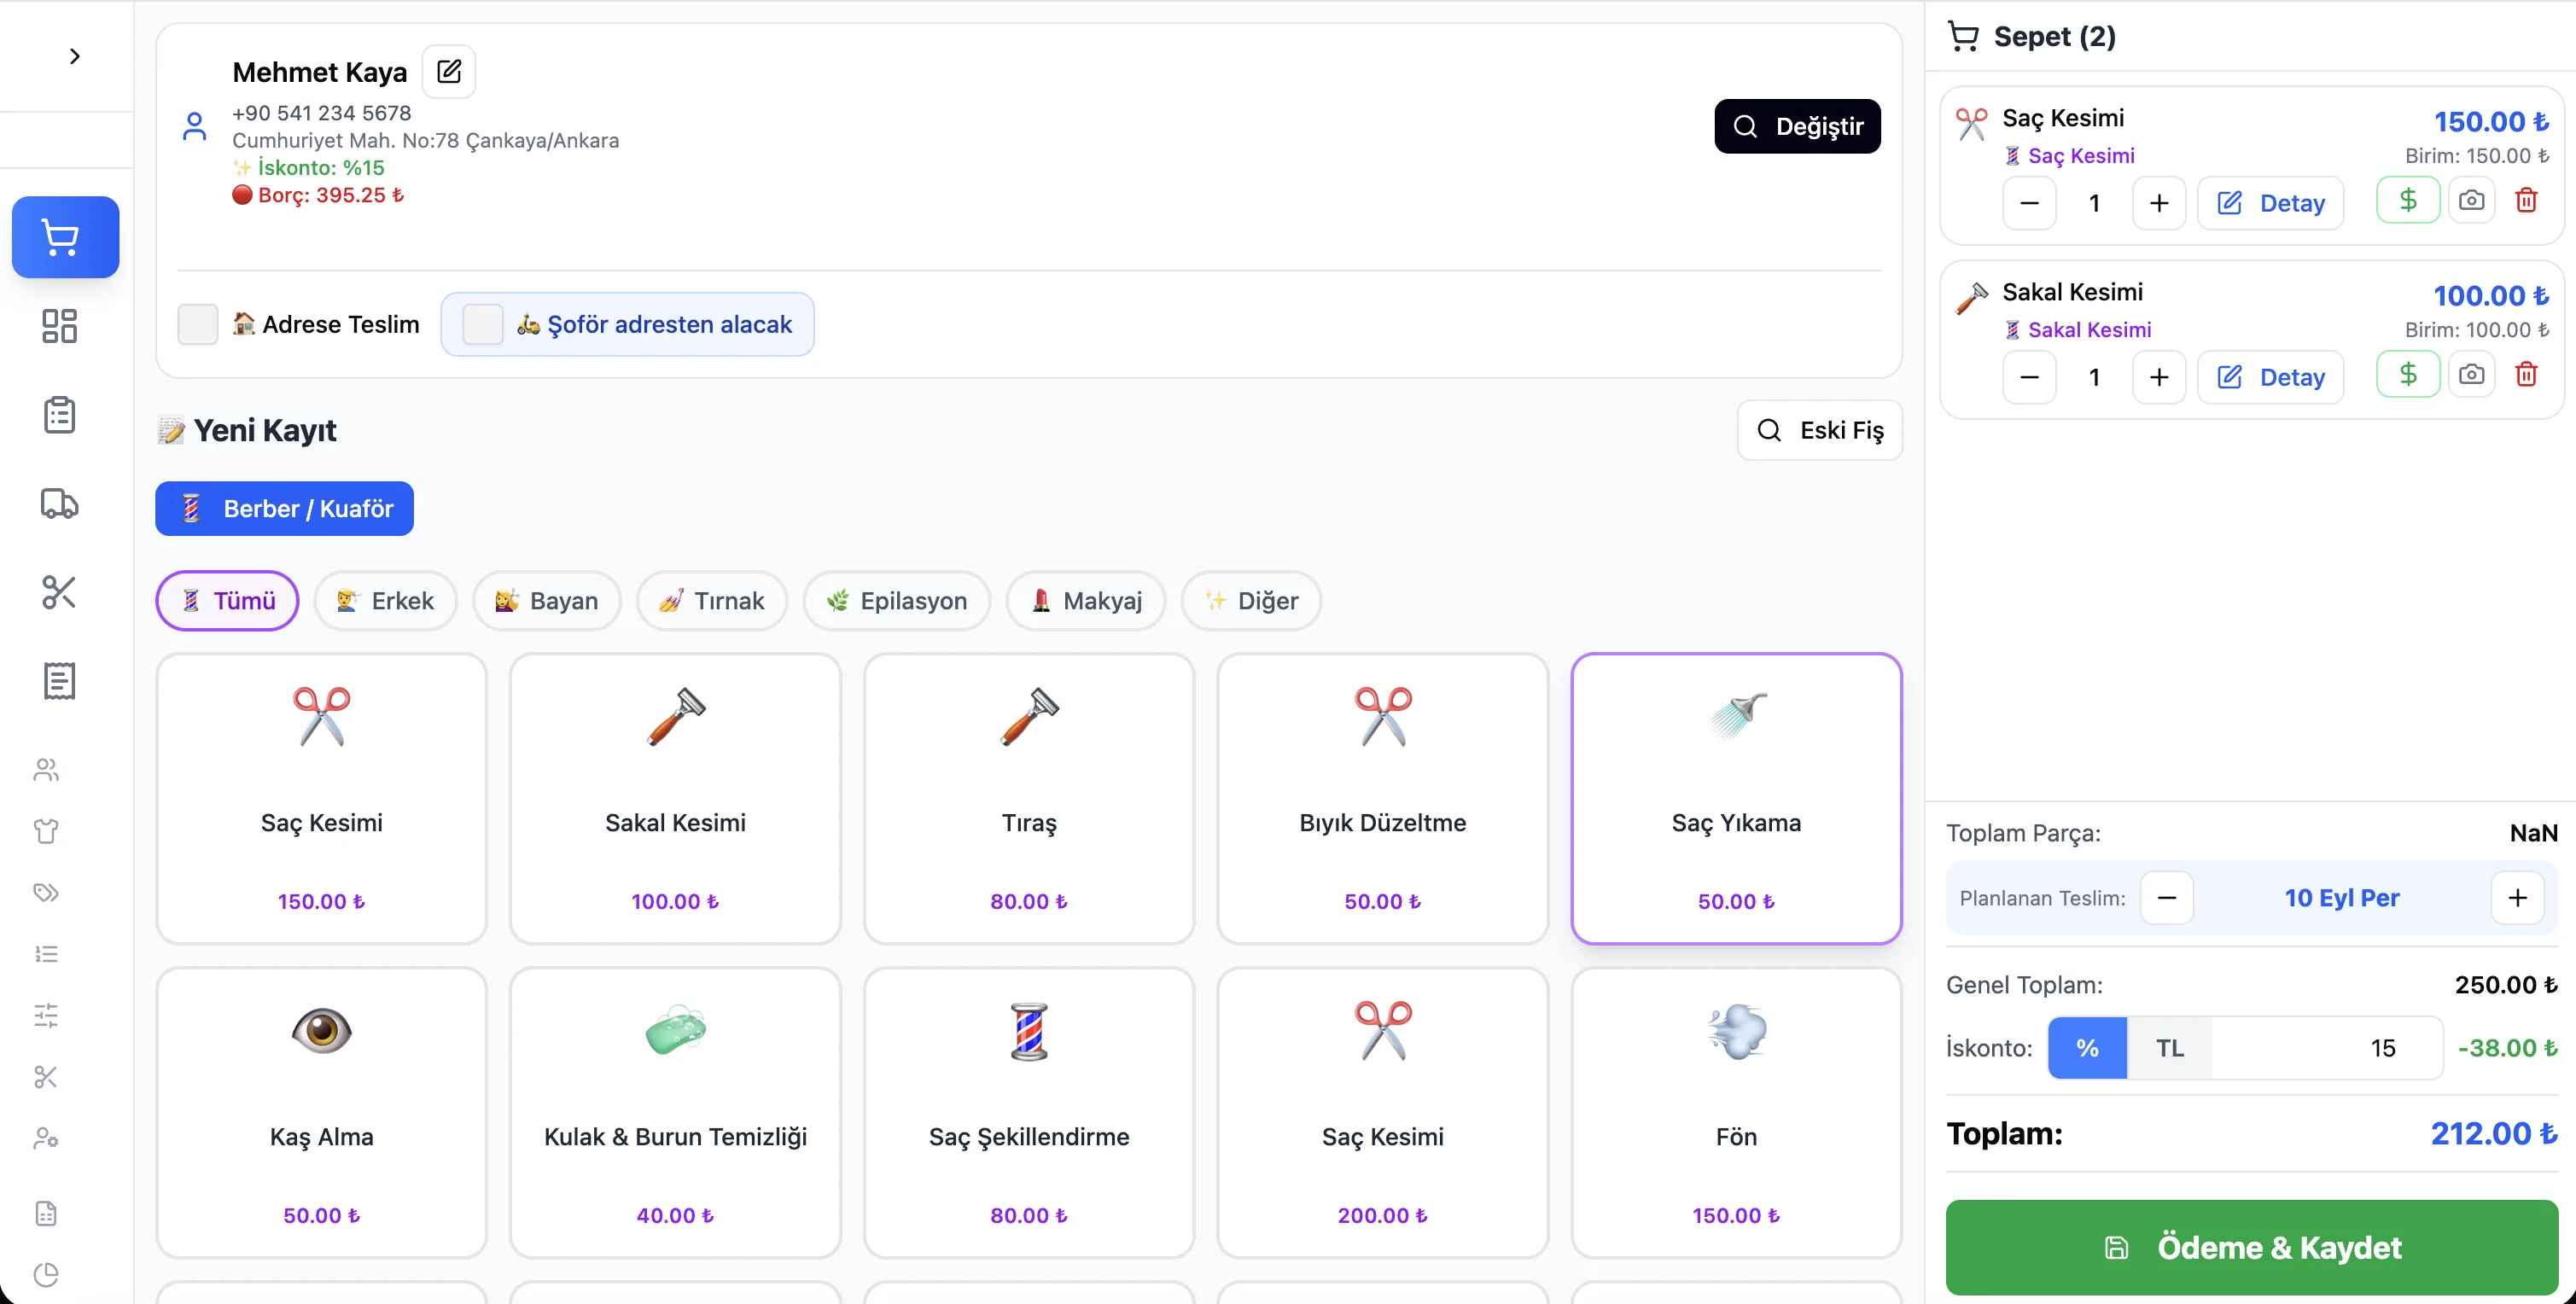Open the shopping cart sidebar section
Image resolution: width=2576 pixels, height=1304 pixels.
[65, 237]
